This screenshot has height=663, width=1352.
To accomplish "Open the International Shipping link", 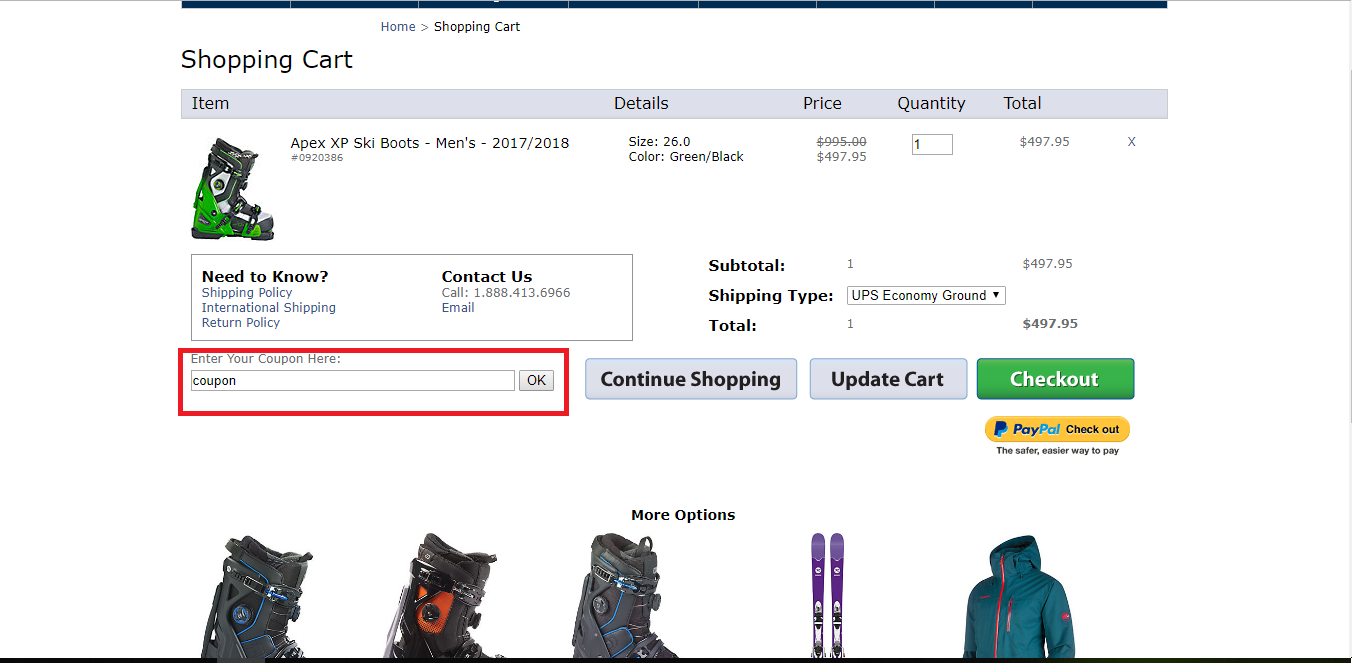I will click(269, 308).
